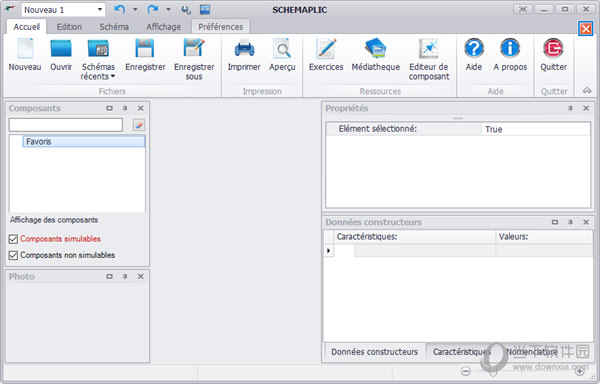Click the row indicator arrow in data grid
600x384 pixels.
(329, 251)
